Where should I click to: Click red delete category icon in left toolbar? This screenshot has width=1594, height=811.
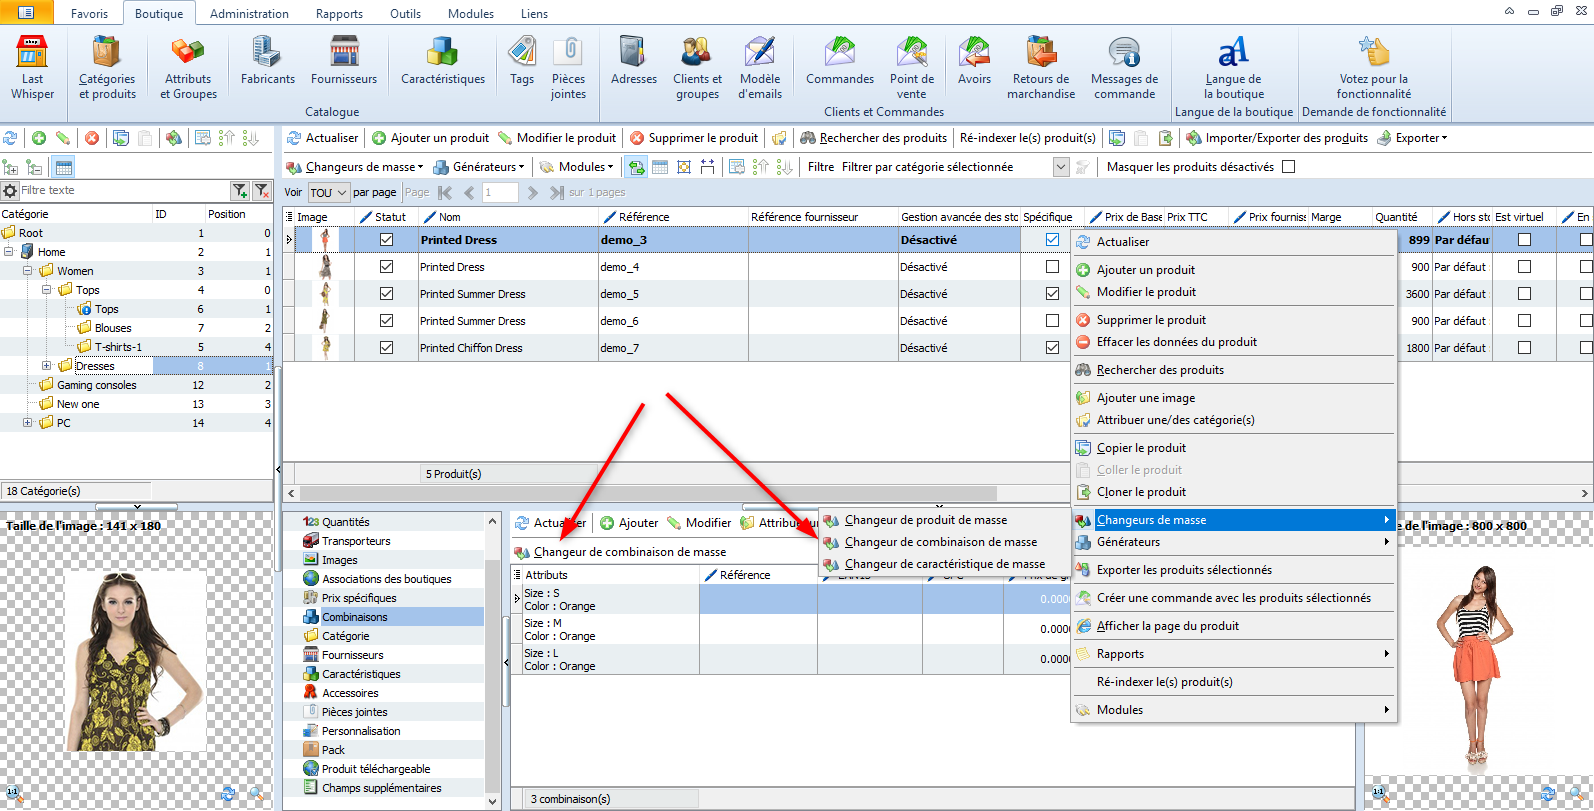(x=92, y=138)
